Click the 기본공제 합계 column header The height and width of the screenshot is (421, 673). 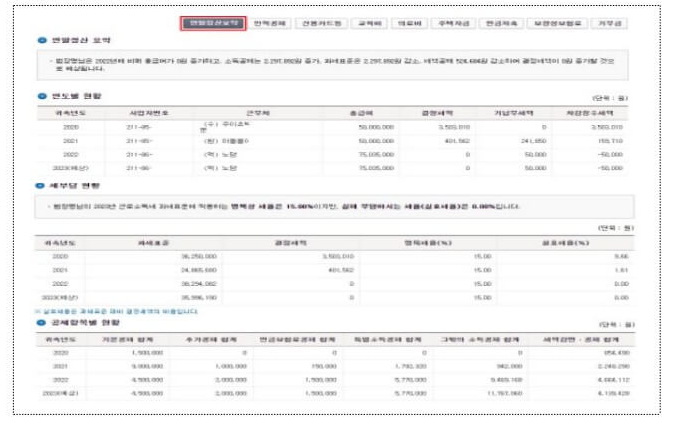coord(127,340)
